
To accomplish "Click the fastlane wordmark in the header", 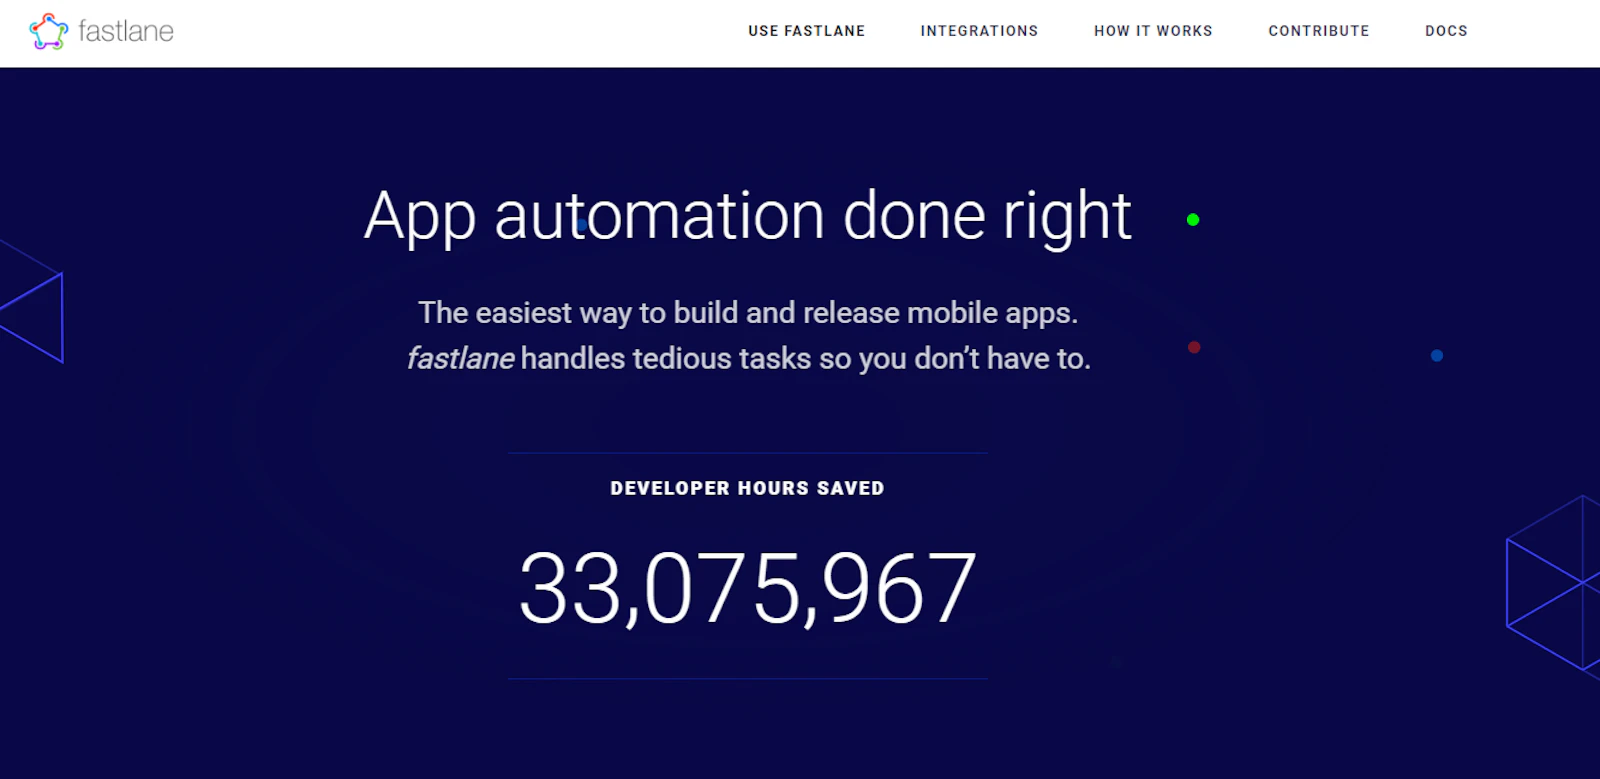I will 126,32.
